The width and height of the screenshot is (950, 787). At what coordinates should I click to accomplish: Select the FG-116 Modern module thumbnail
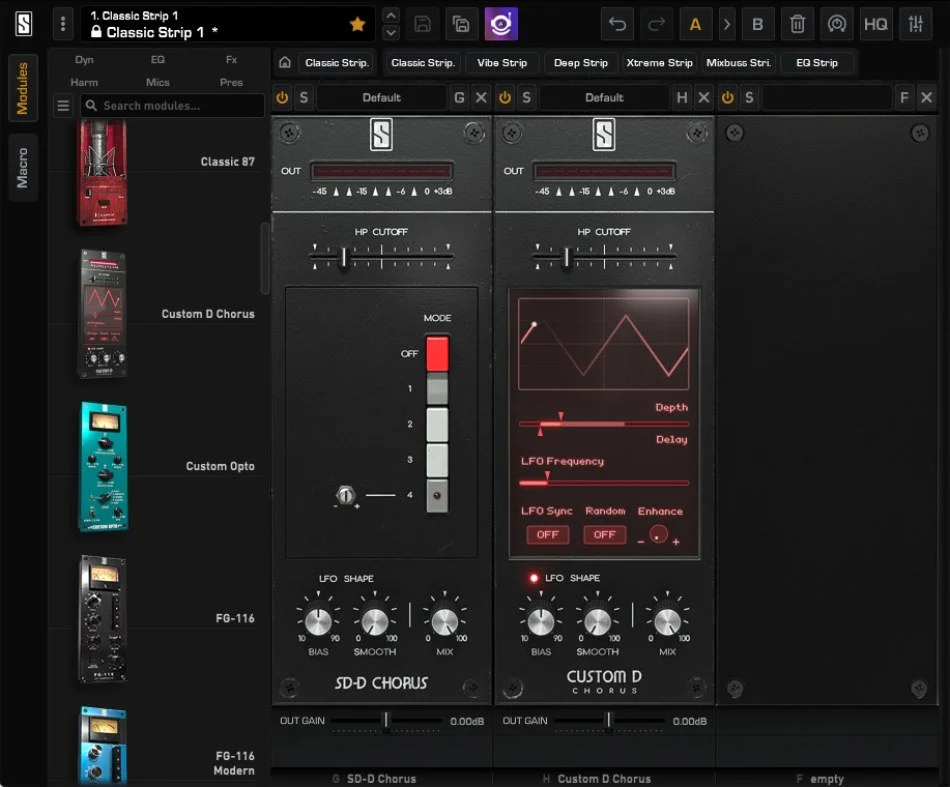(103, 746)
